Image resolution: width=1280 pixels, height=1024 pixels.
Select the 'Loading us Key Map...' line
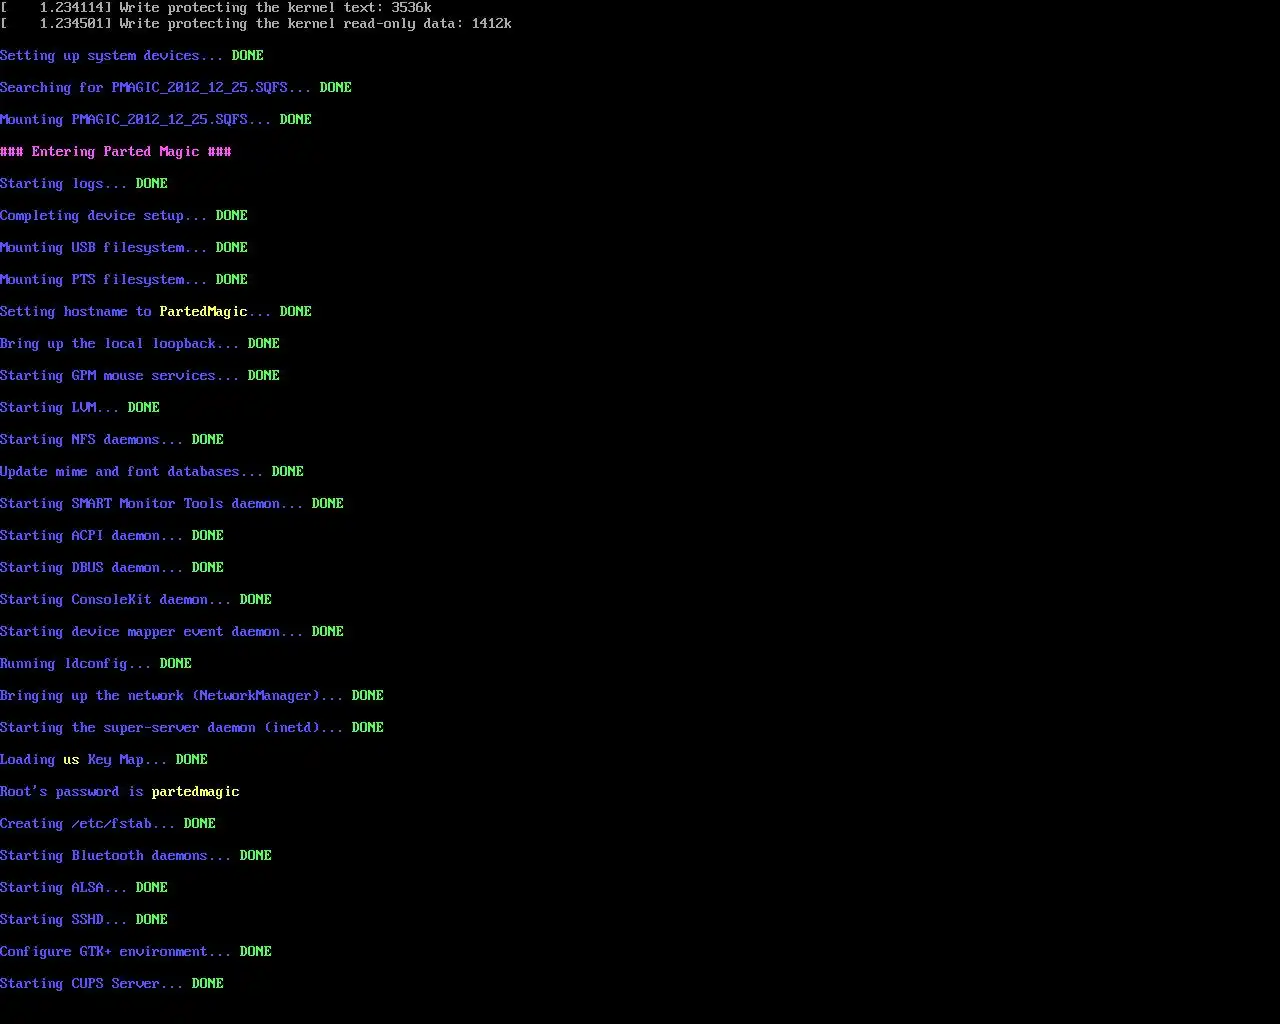tap(104, 759)
